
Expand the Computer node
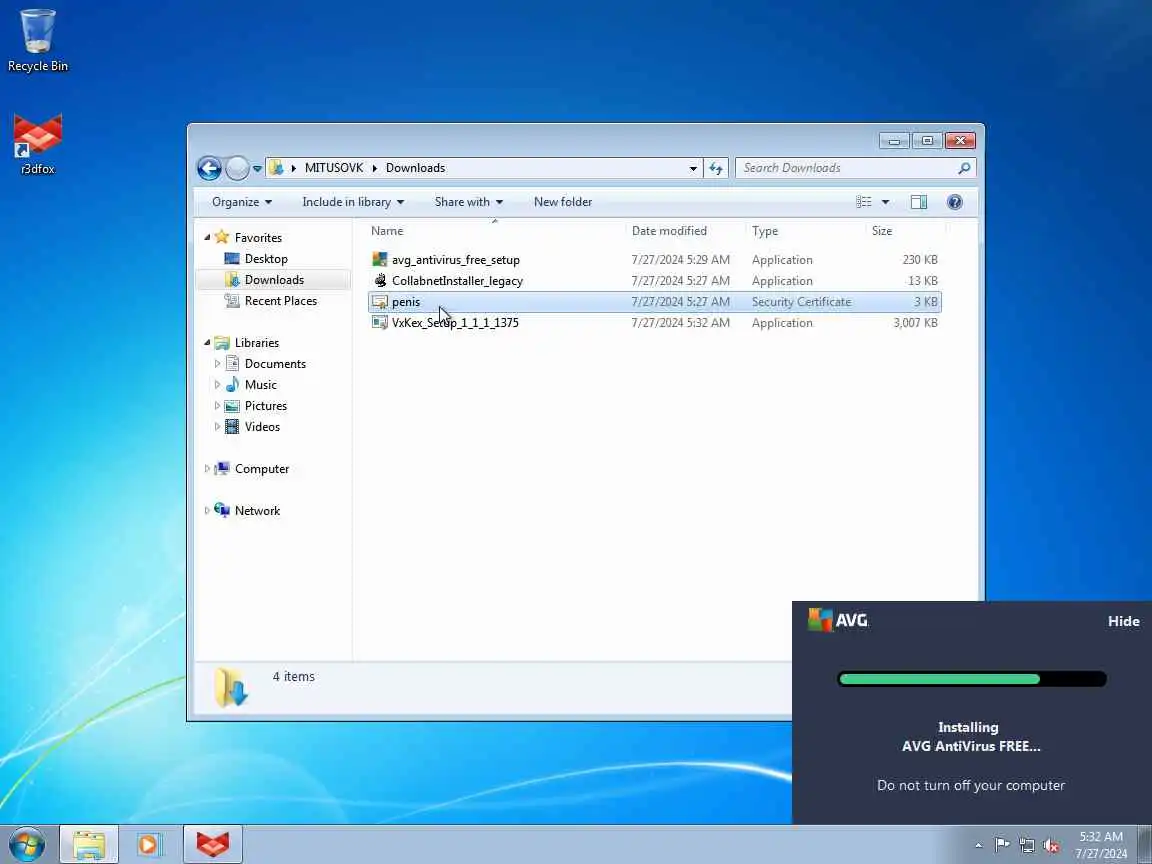click(x=207, y=469)
